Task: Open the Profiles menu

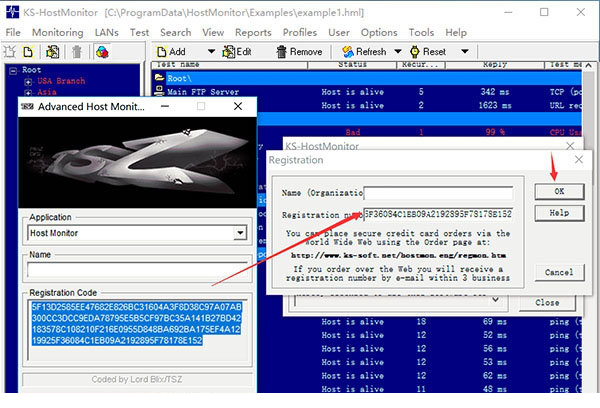Action: [300, 33]
